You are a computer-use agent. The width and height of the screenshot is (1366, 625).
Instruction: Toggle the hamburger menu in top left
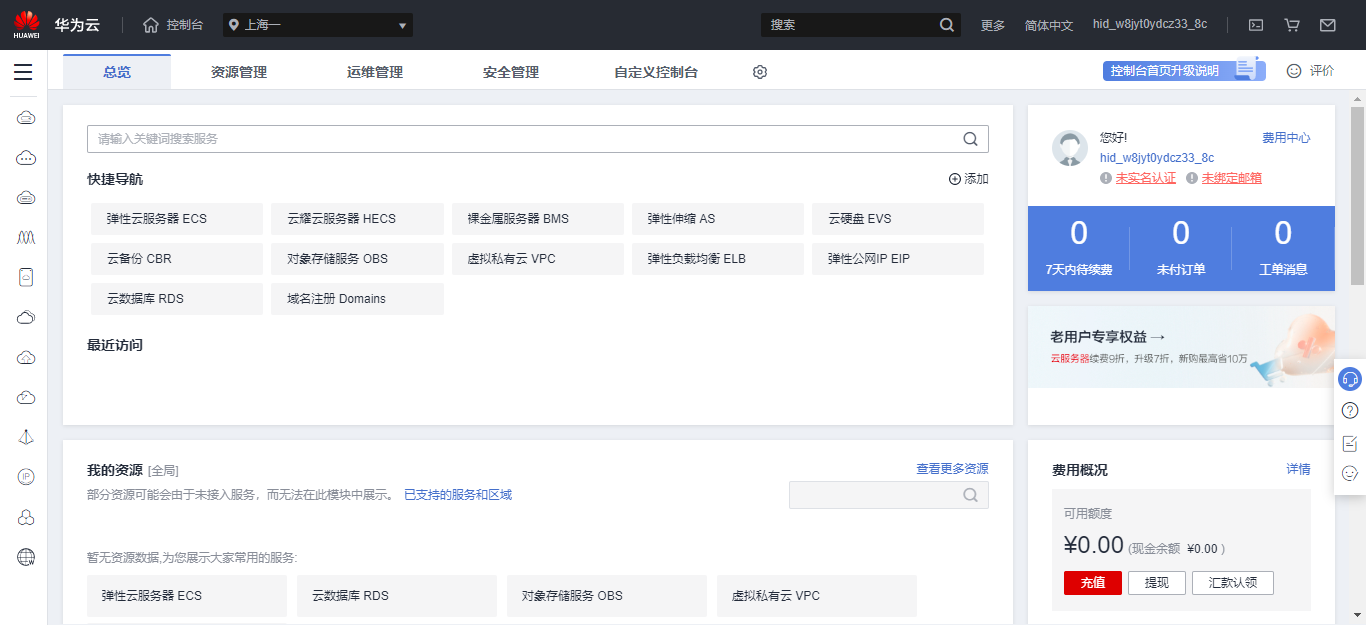point(24,71)
